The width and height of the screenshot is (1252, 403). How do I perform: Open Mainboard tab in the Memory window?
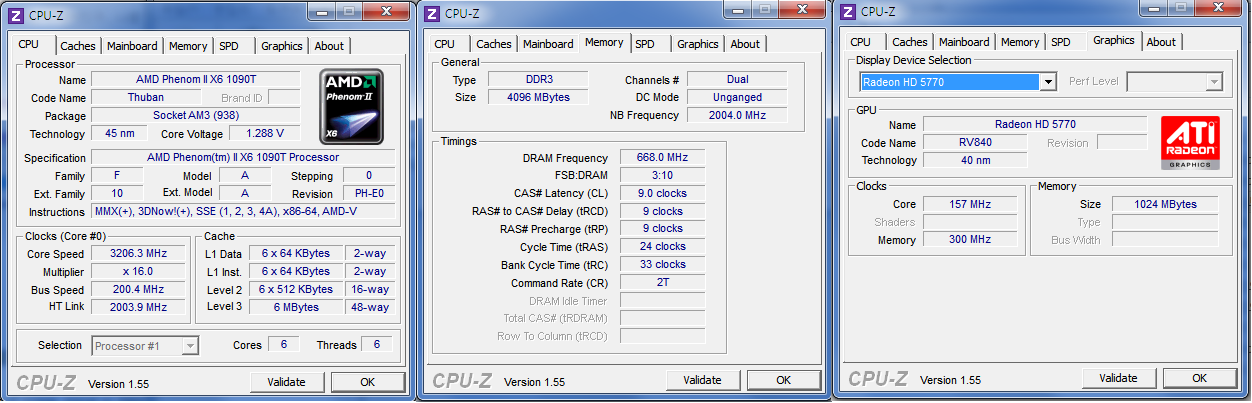click(548, 44)
